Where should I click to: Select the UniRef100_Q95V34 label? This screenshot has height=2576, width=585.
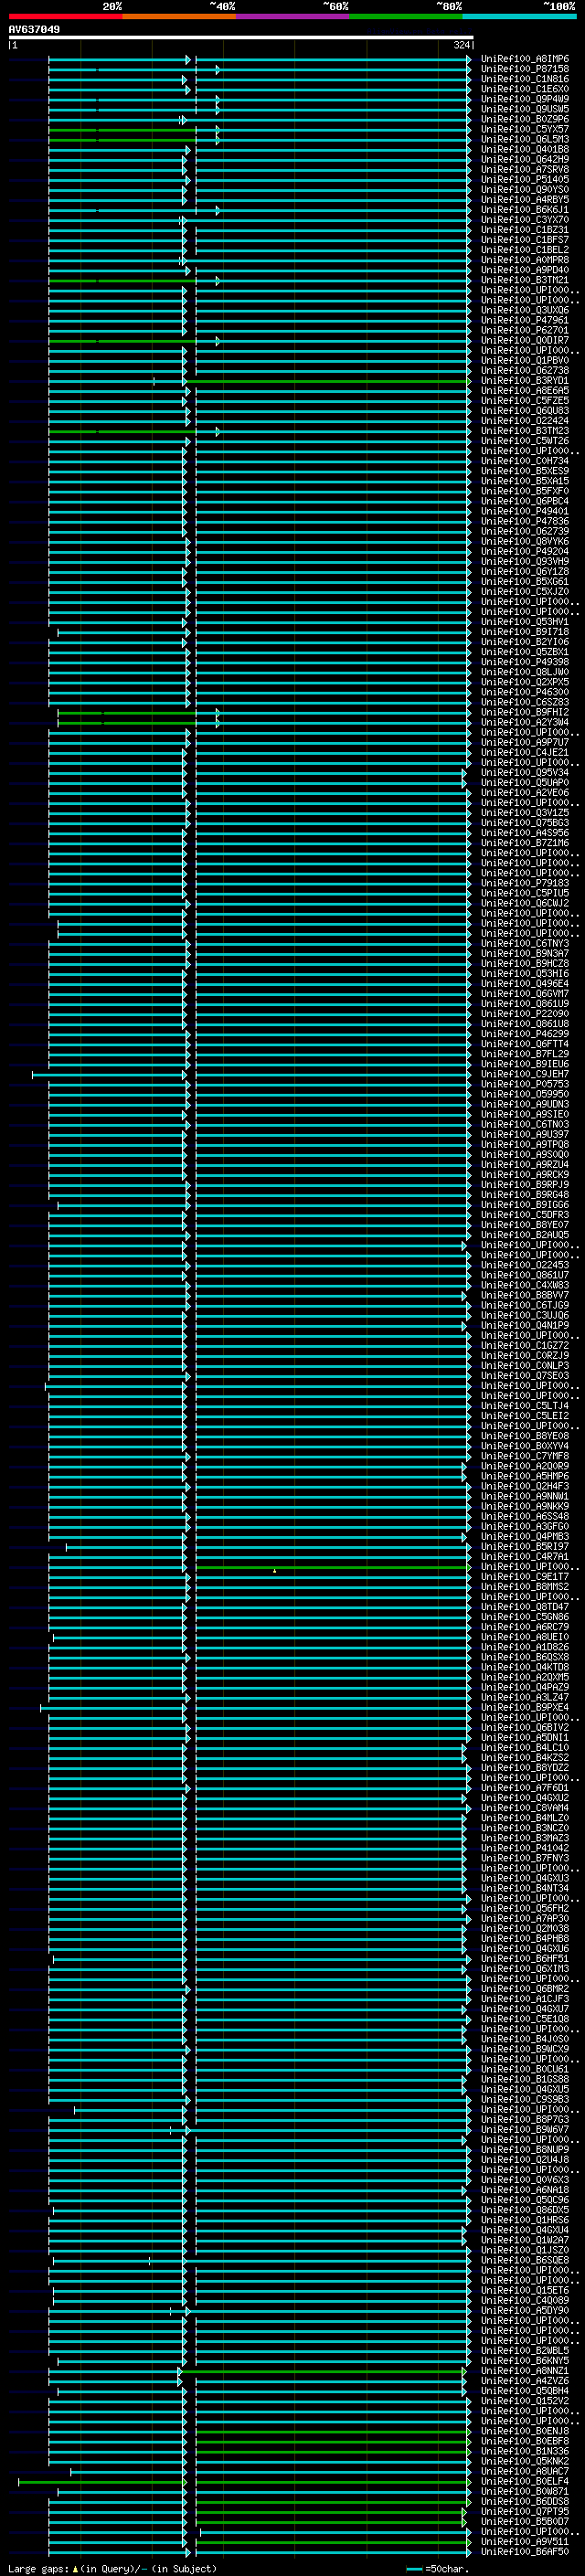click(x=525, y=772)
